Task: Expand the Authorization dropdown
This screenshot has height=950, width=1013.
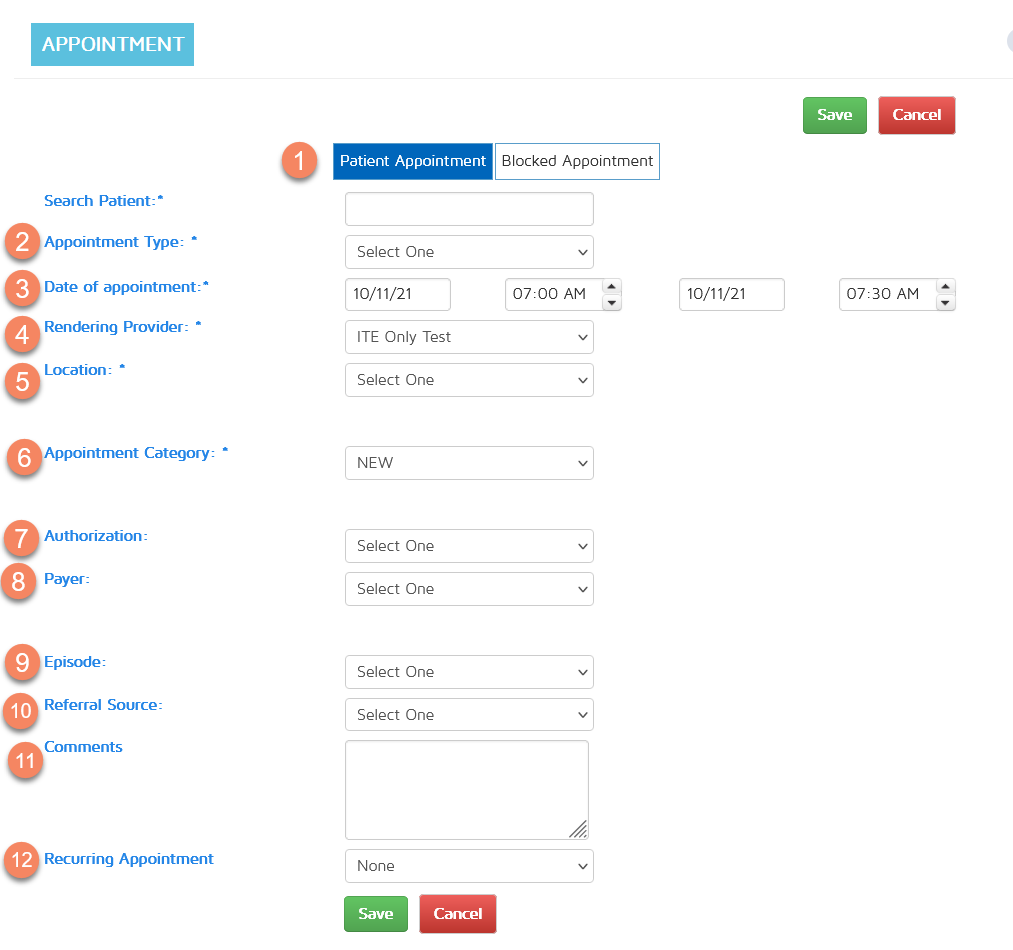Action: [469, 546]
